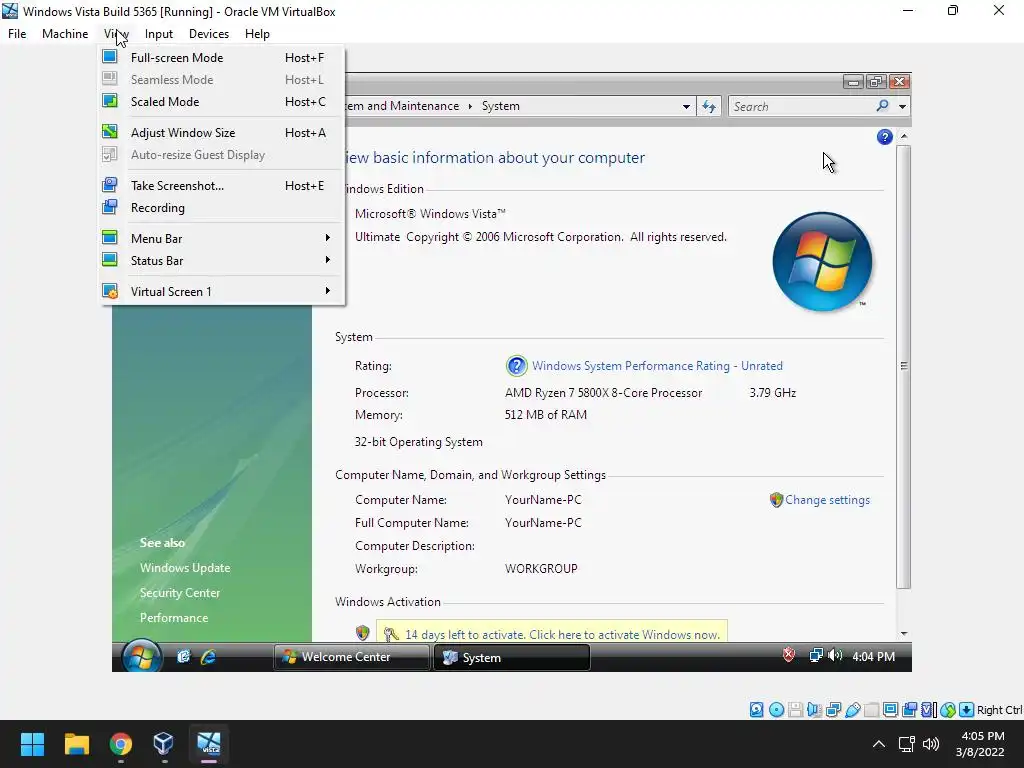The width and height of the screenshot is (1024, 768).
Task: Click the hard disk activity indicator in VirtualBox status bar
Action: pos(756,710)
